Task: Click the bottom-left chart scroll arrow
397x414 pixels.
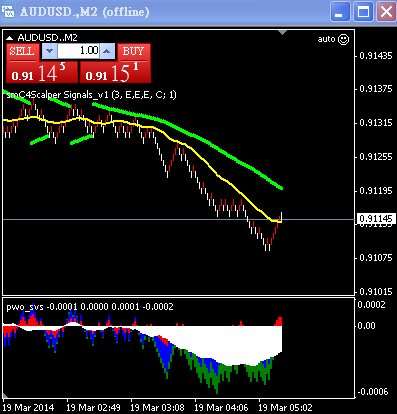Action: (x=5, y=396)
